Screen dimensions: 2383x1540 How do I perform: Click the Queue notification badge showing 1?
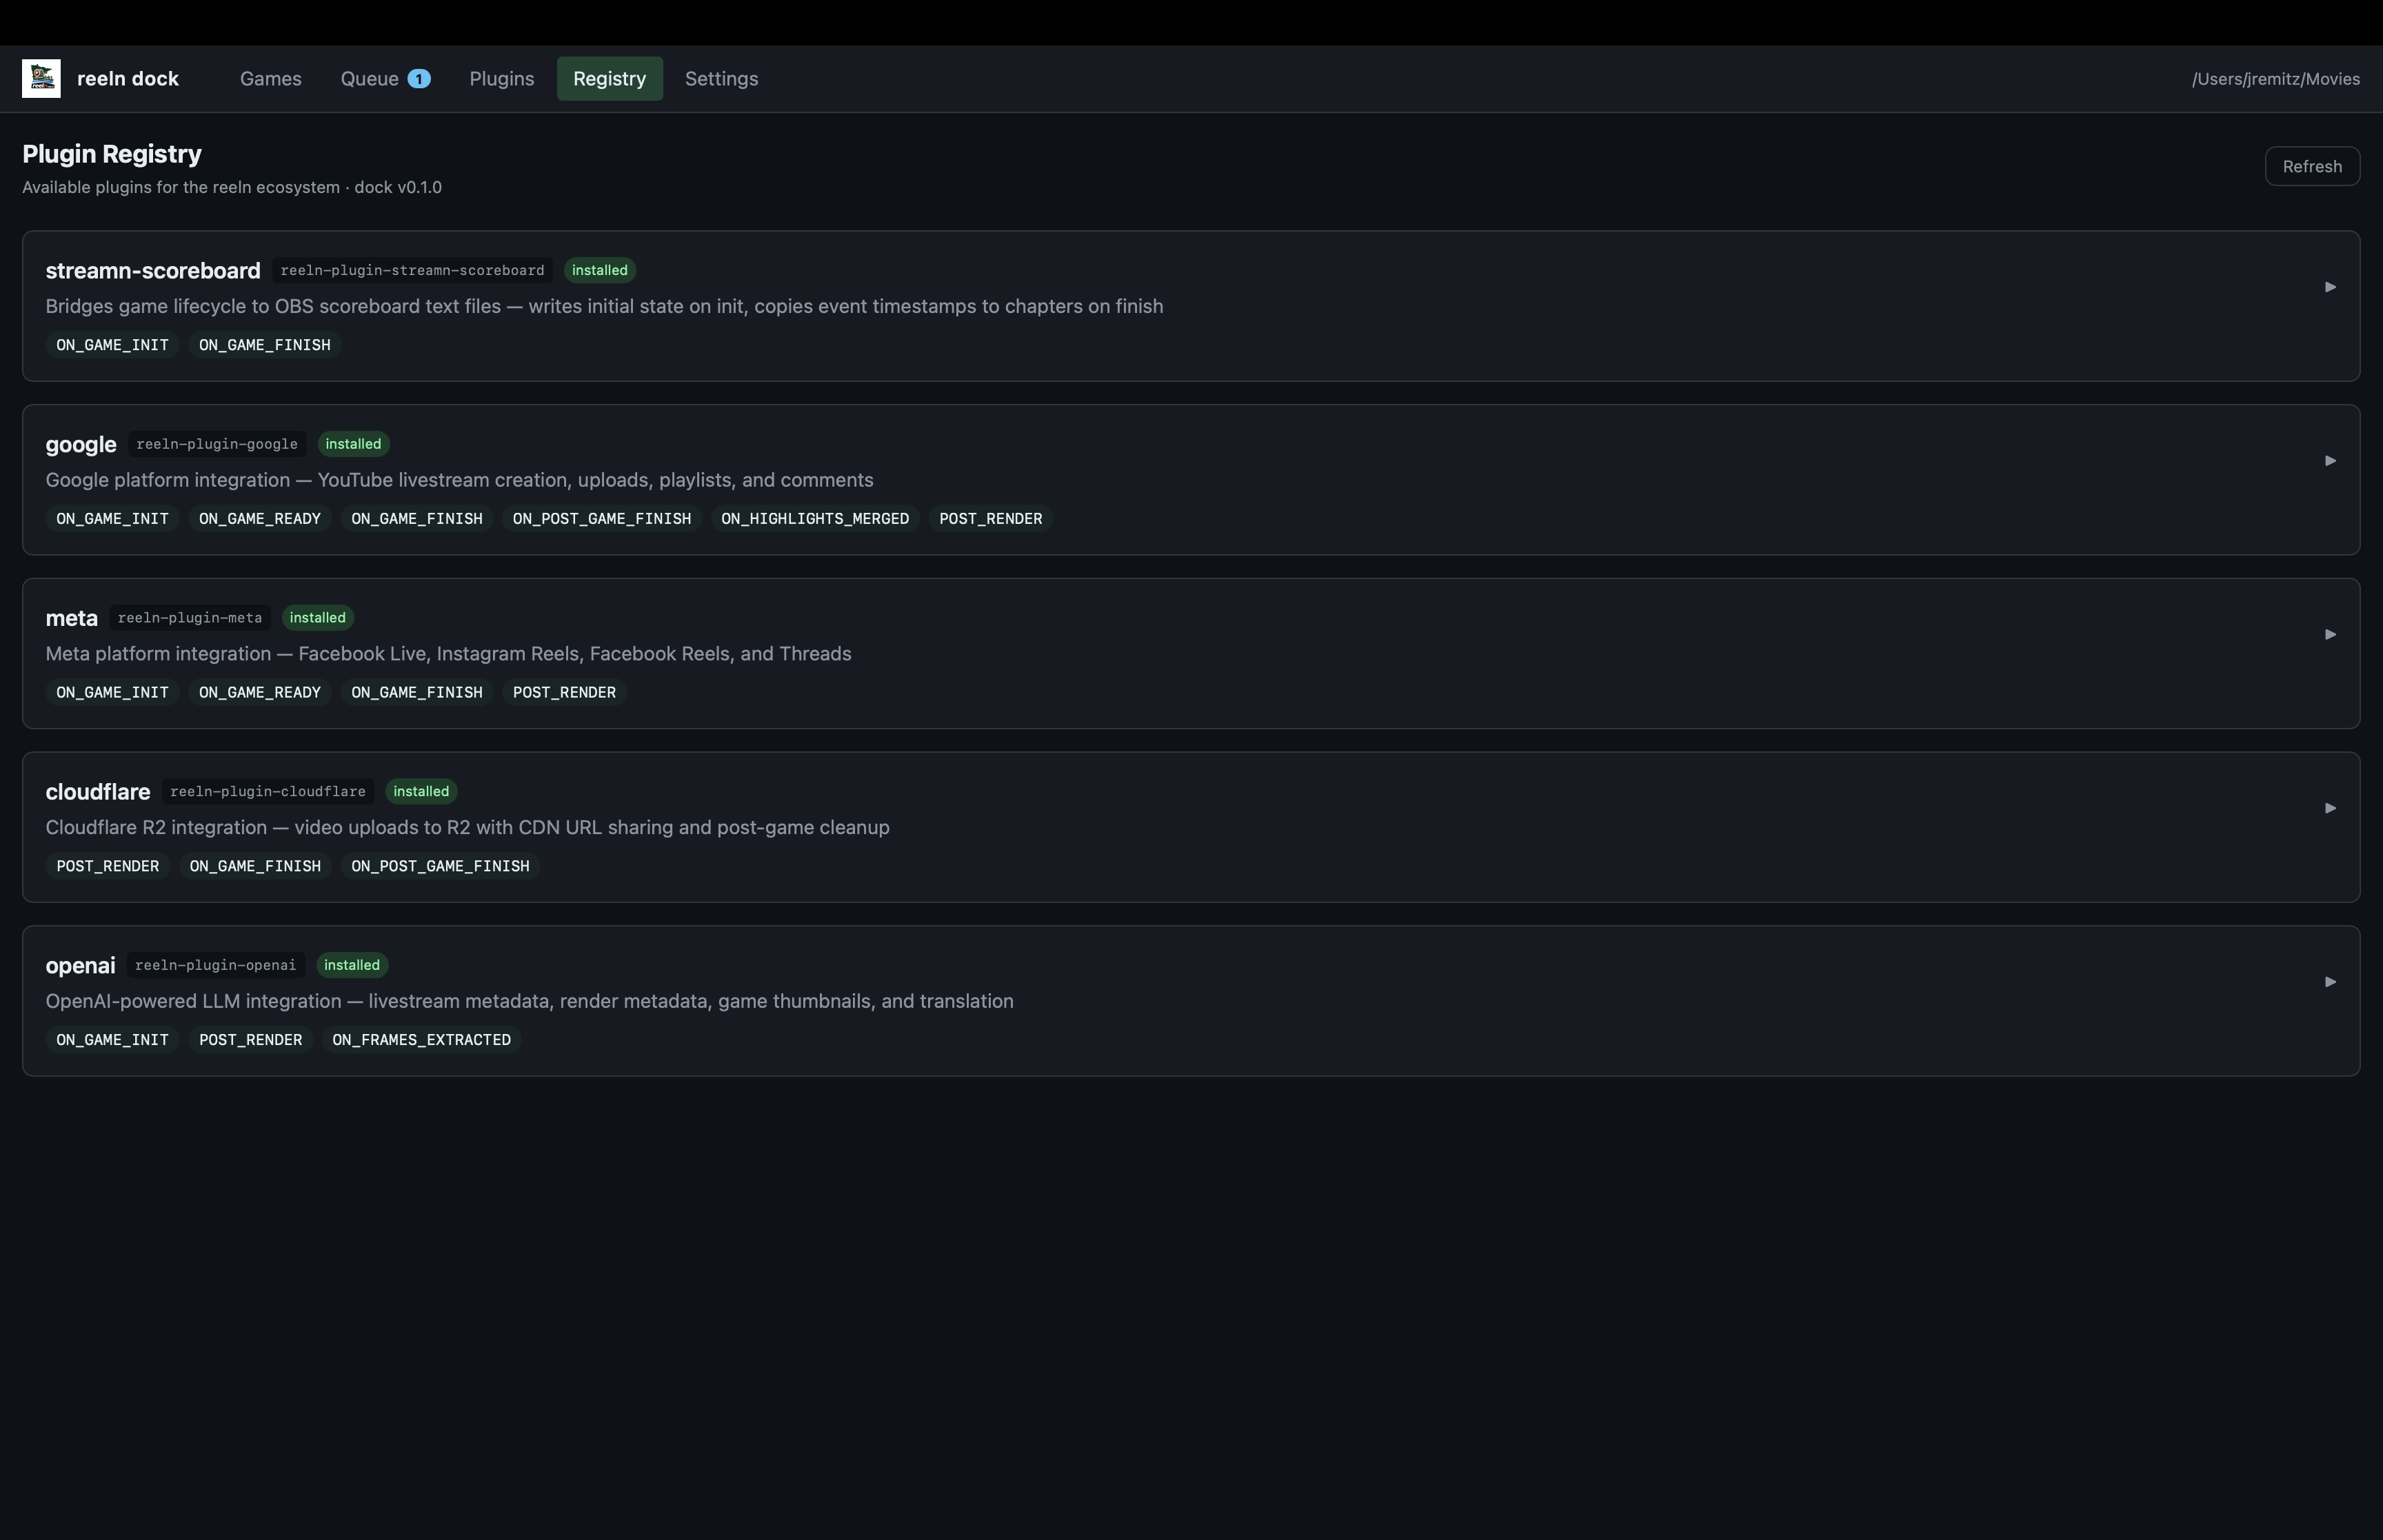[x=418, y=78]
